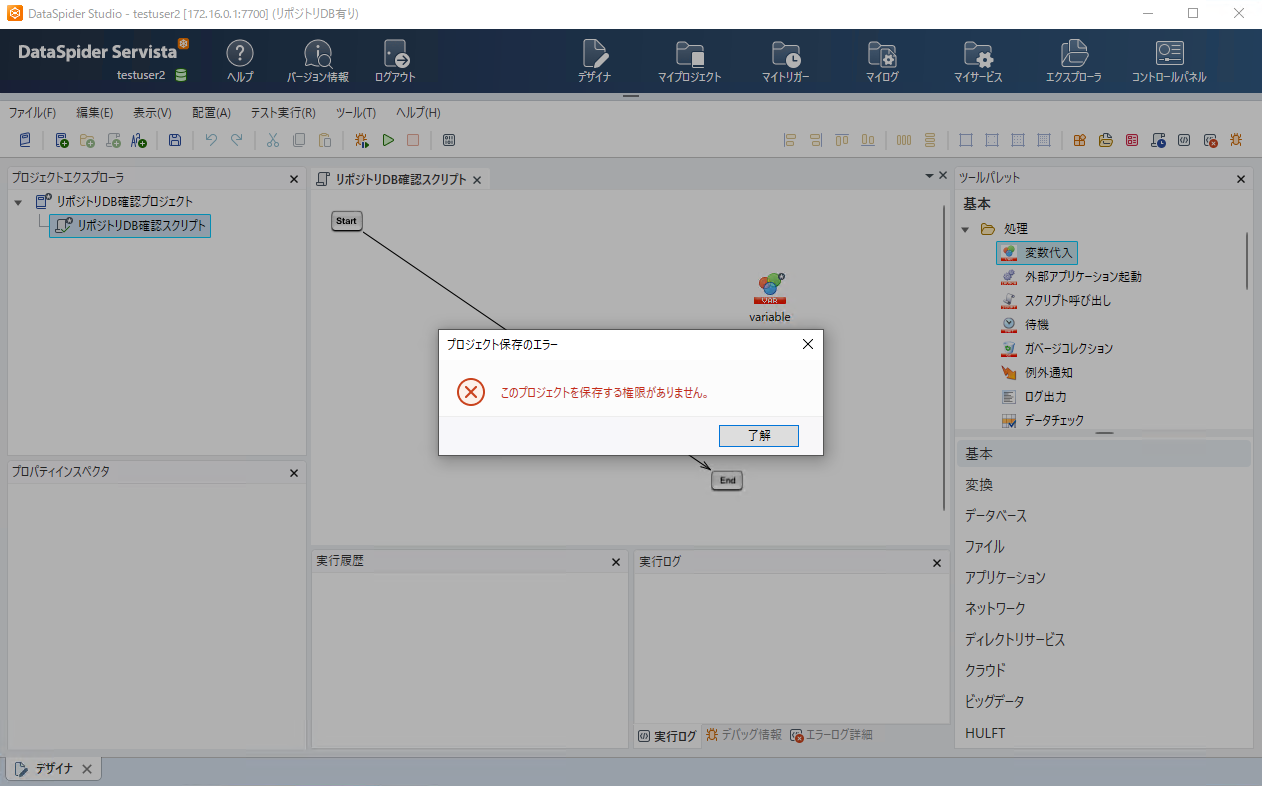Click the save disk toolbar icon
This screenshot has width=1262, height=786.
click(x=175, y=141)
